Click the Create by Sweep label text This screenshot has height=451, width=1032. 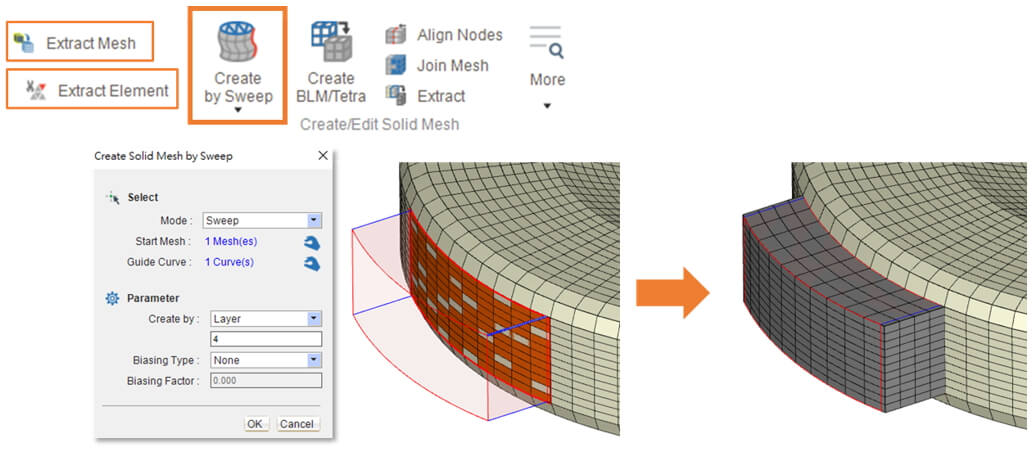pyautogui.click(x=238, y=87)
